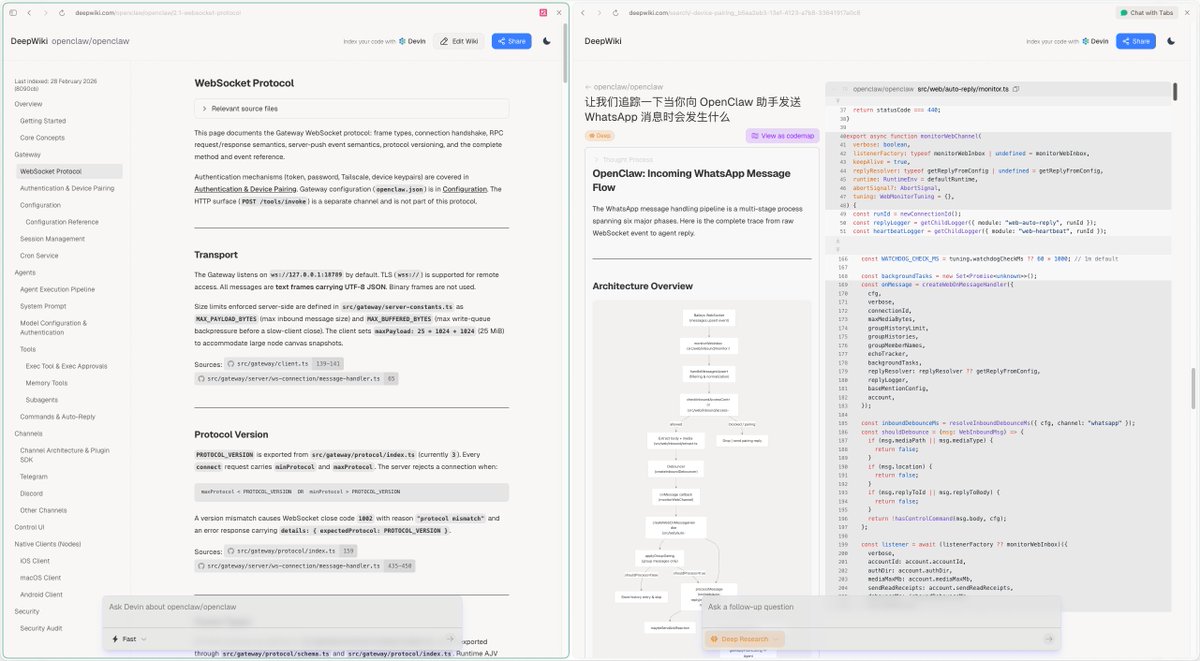Image resolution: width=1200 pixels, height=661 pixels.
Task: Toggle sidebar icon in left browser window
Action: tap(12, 12)
